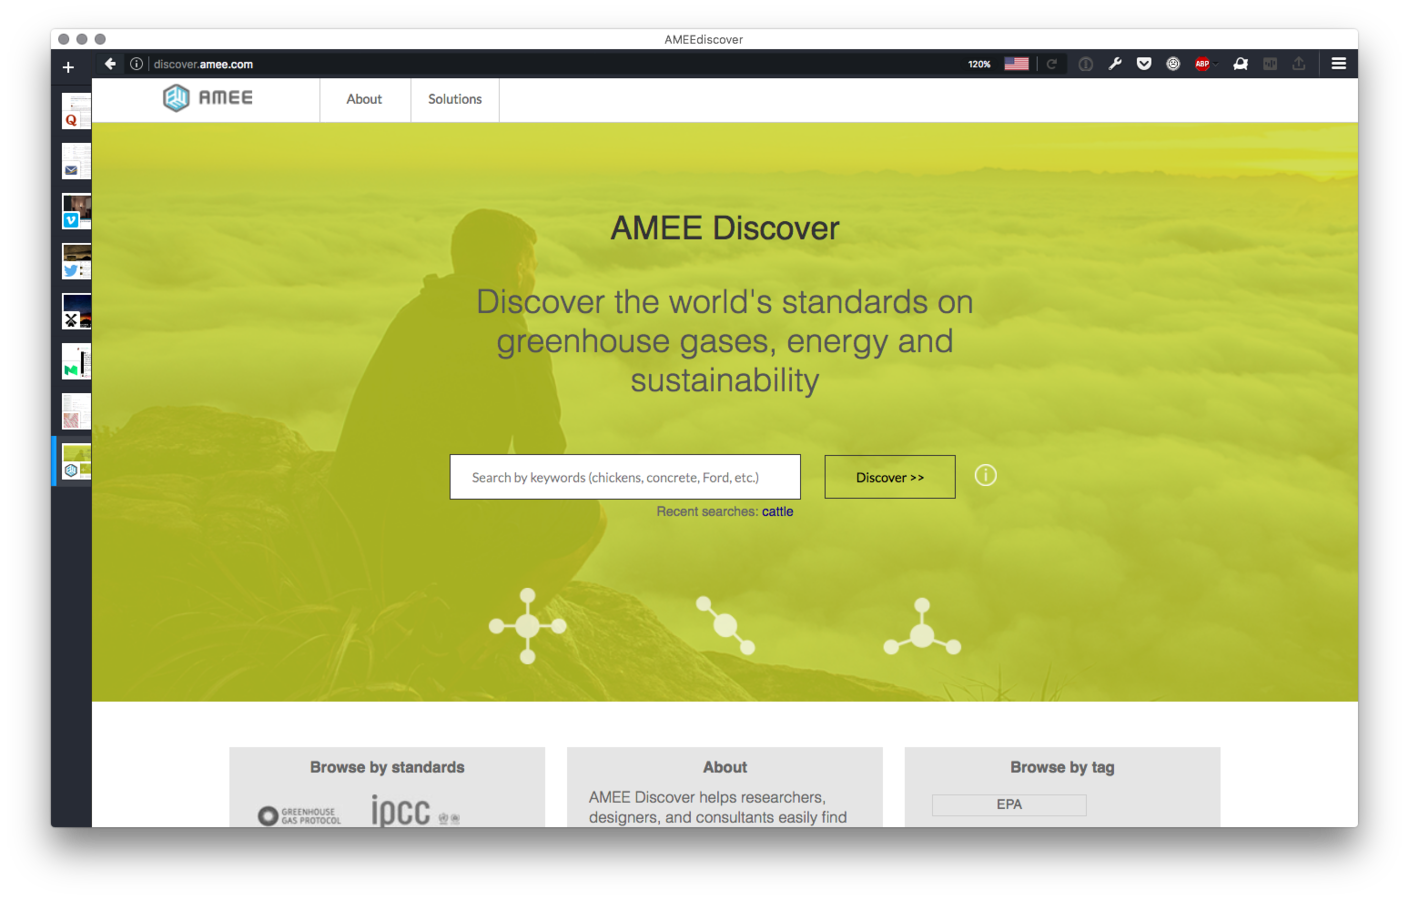Screen dimensions: 1409x900
Task: Click the Discover >> button
Action: tap(890, 477)
